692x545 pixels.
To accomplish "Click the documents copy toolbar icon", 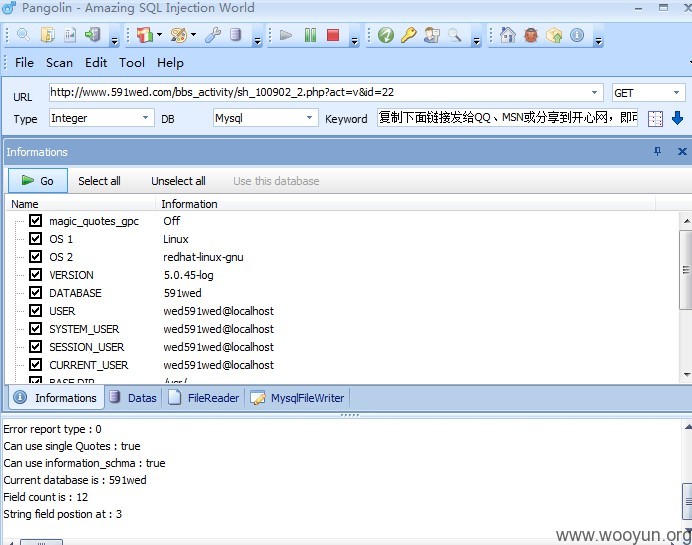I will (47, 35).
